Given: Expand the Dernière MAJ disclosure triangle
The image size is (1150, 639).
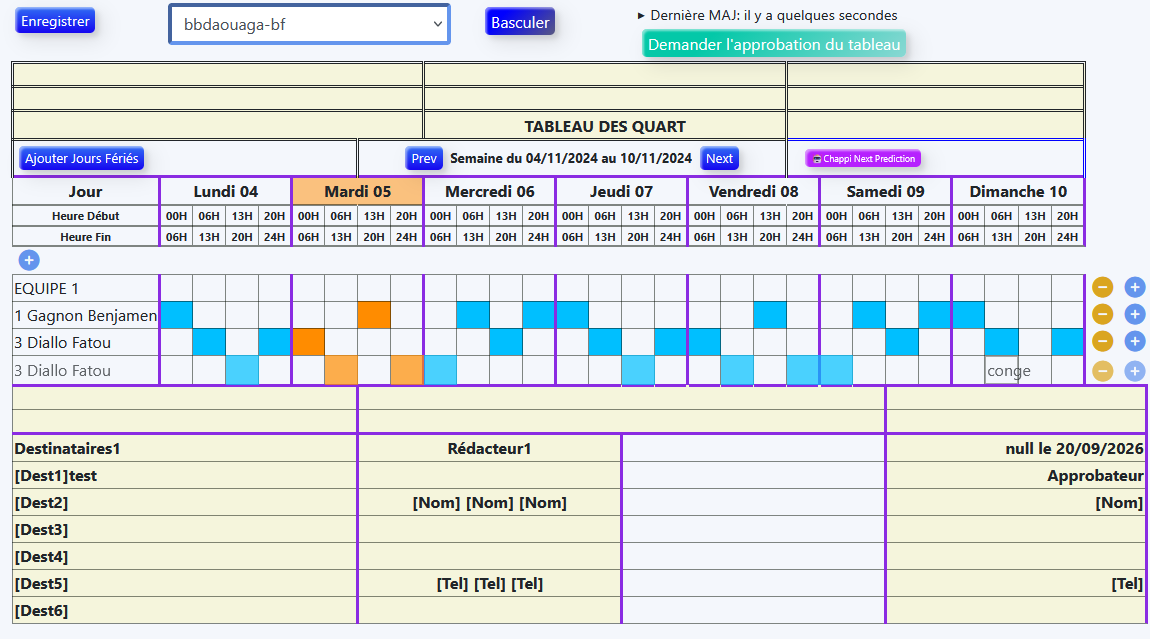Looking at the screenshot, I should coord(641,15).
